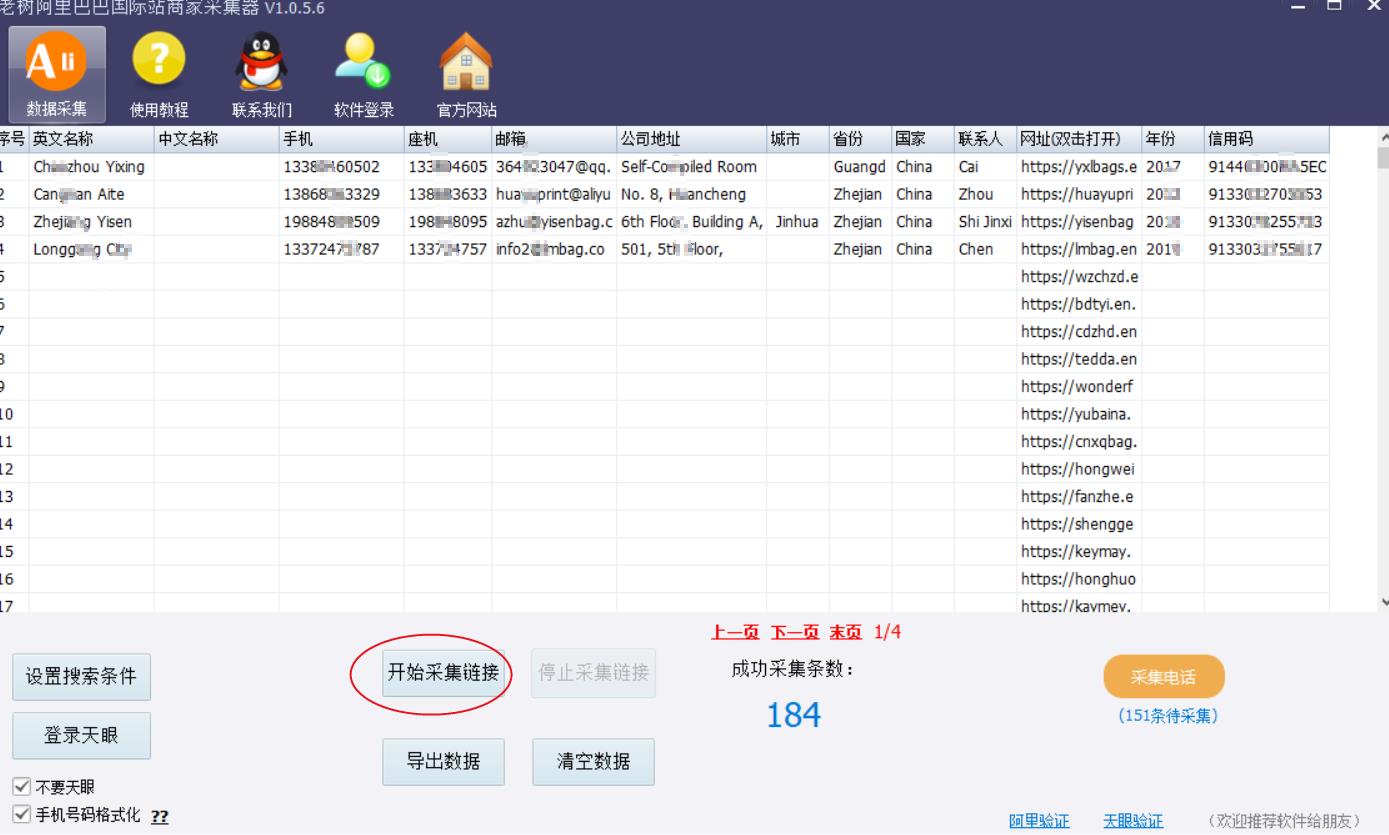Viewport: 1389px width, 835px height.
Task: Click the ?? help link
Action: (x=159, y=816)
